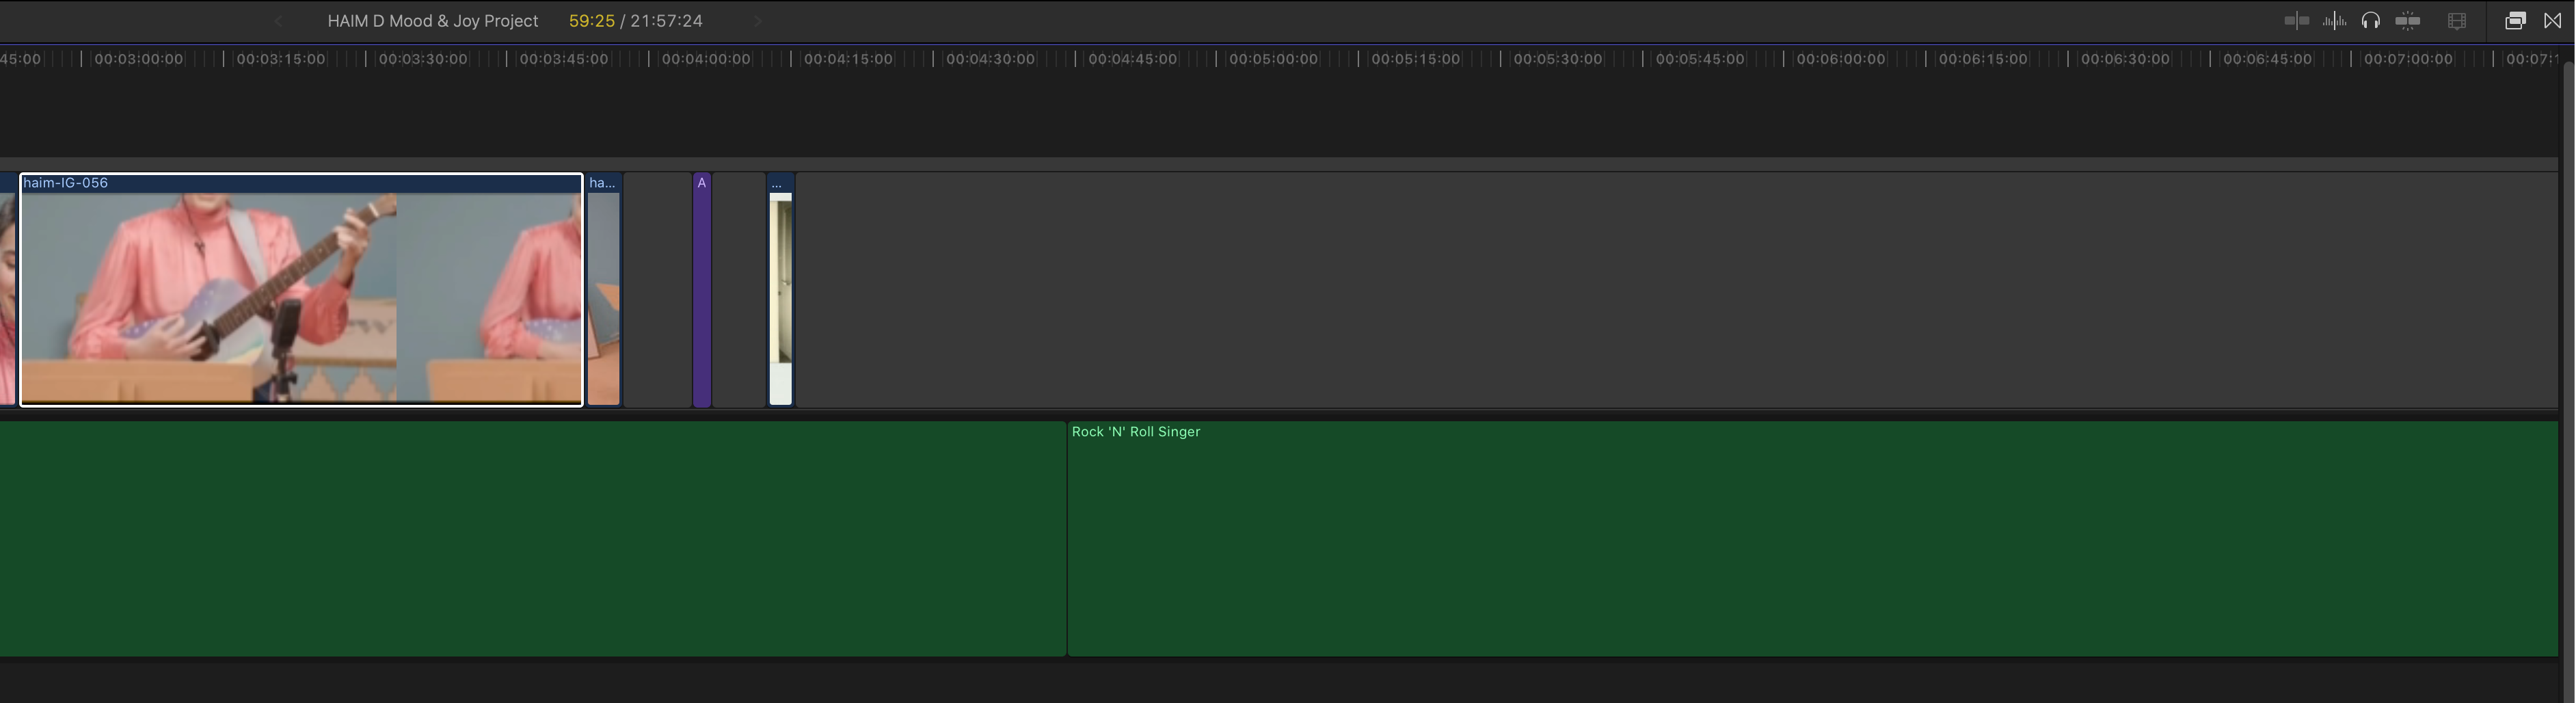
Task: Toggle video and audio skimming
Action: tap(2297, 21)
